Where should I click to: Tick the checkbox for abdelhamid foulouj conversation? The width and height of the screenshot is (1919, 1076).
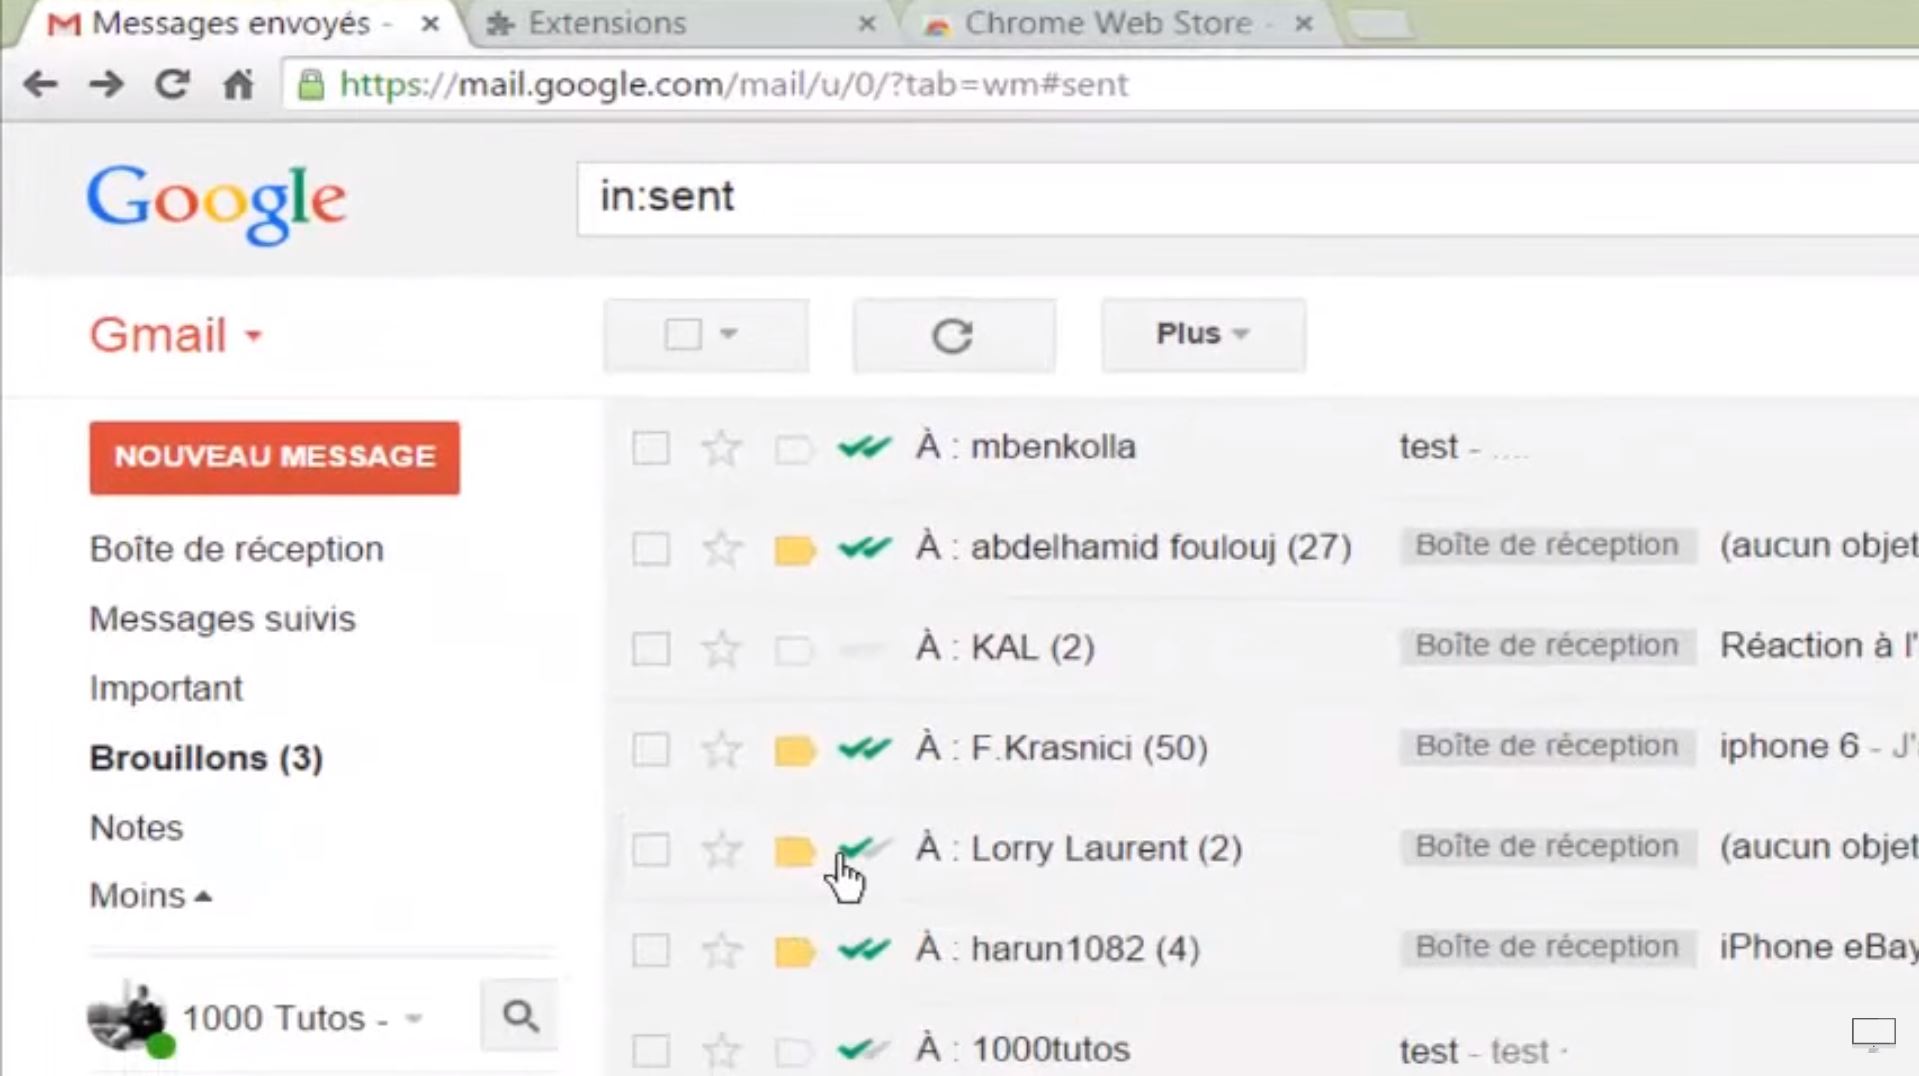651,548
